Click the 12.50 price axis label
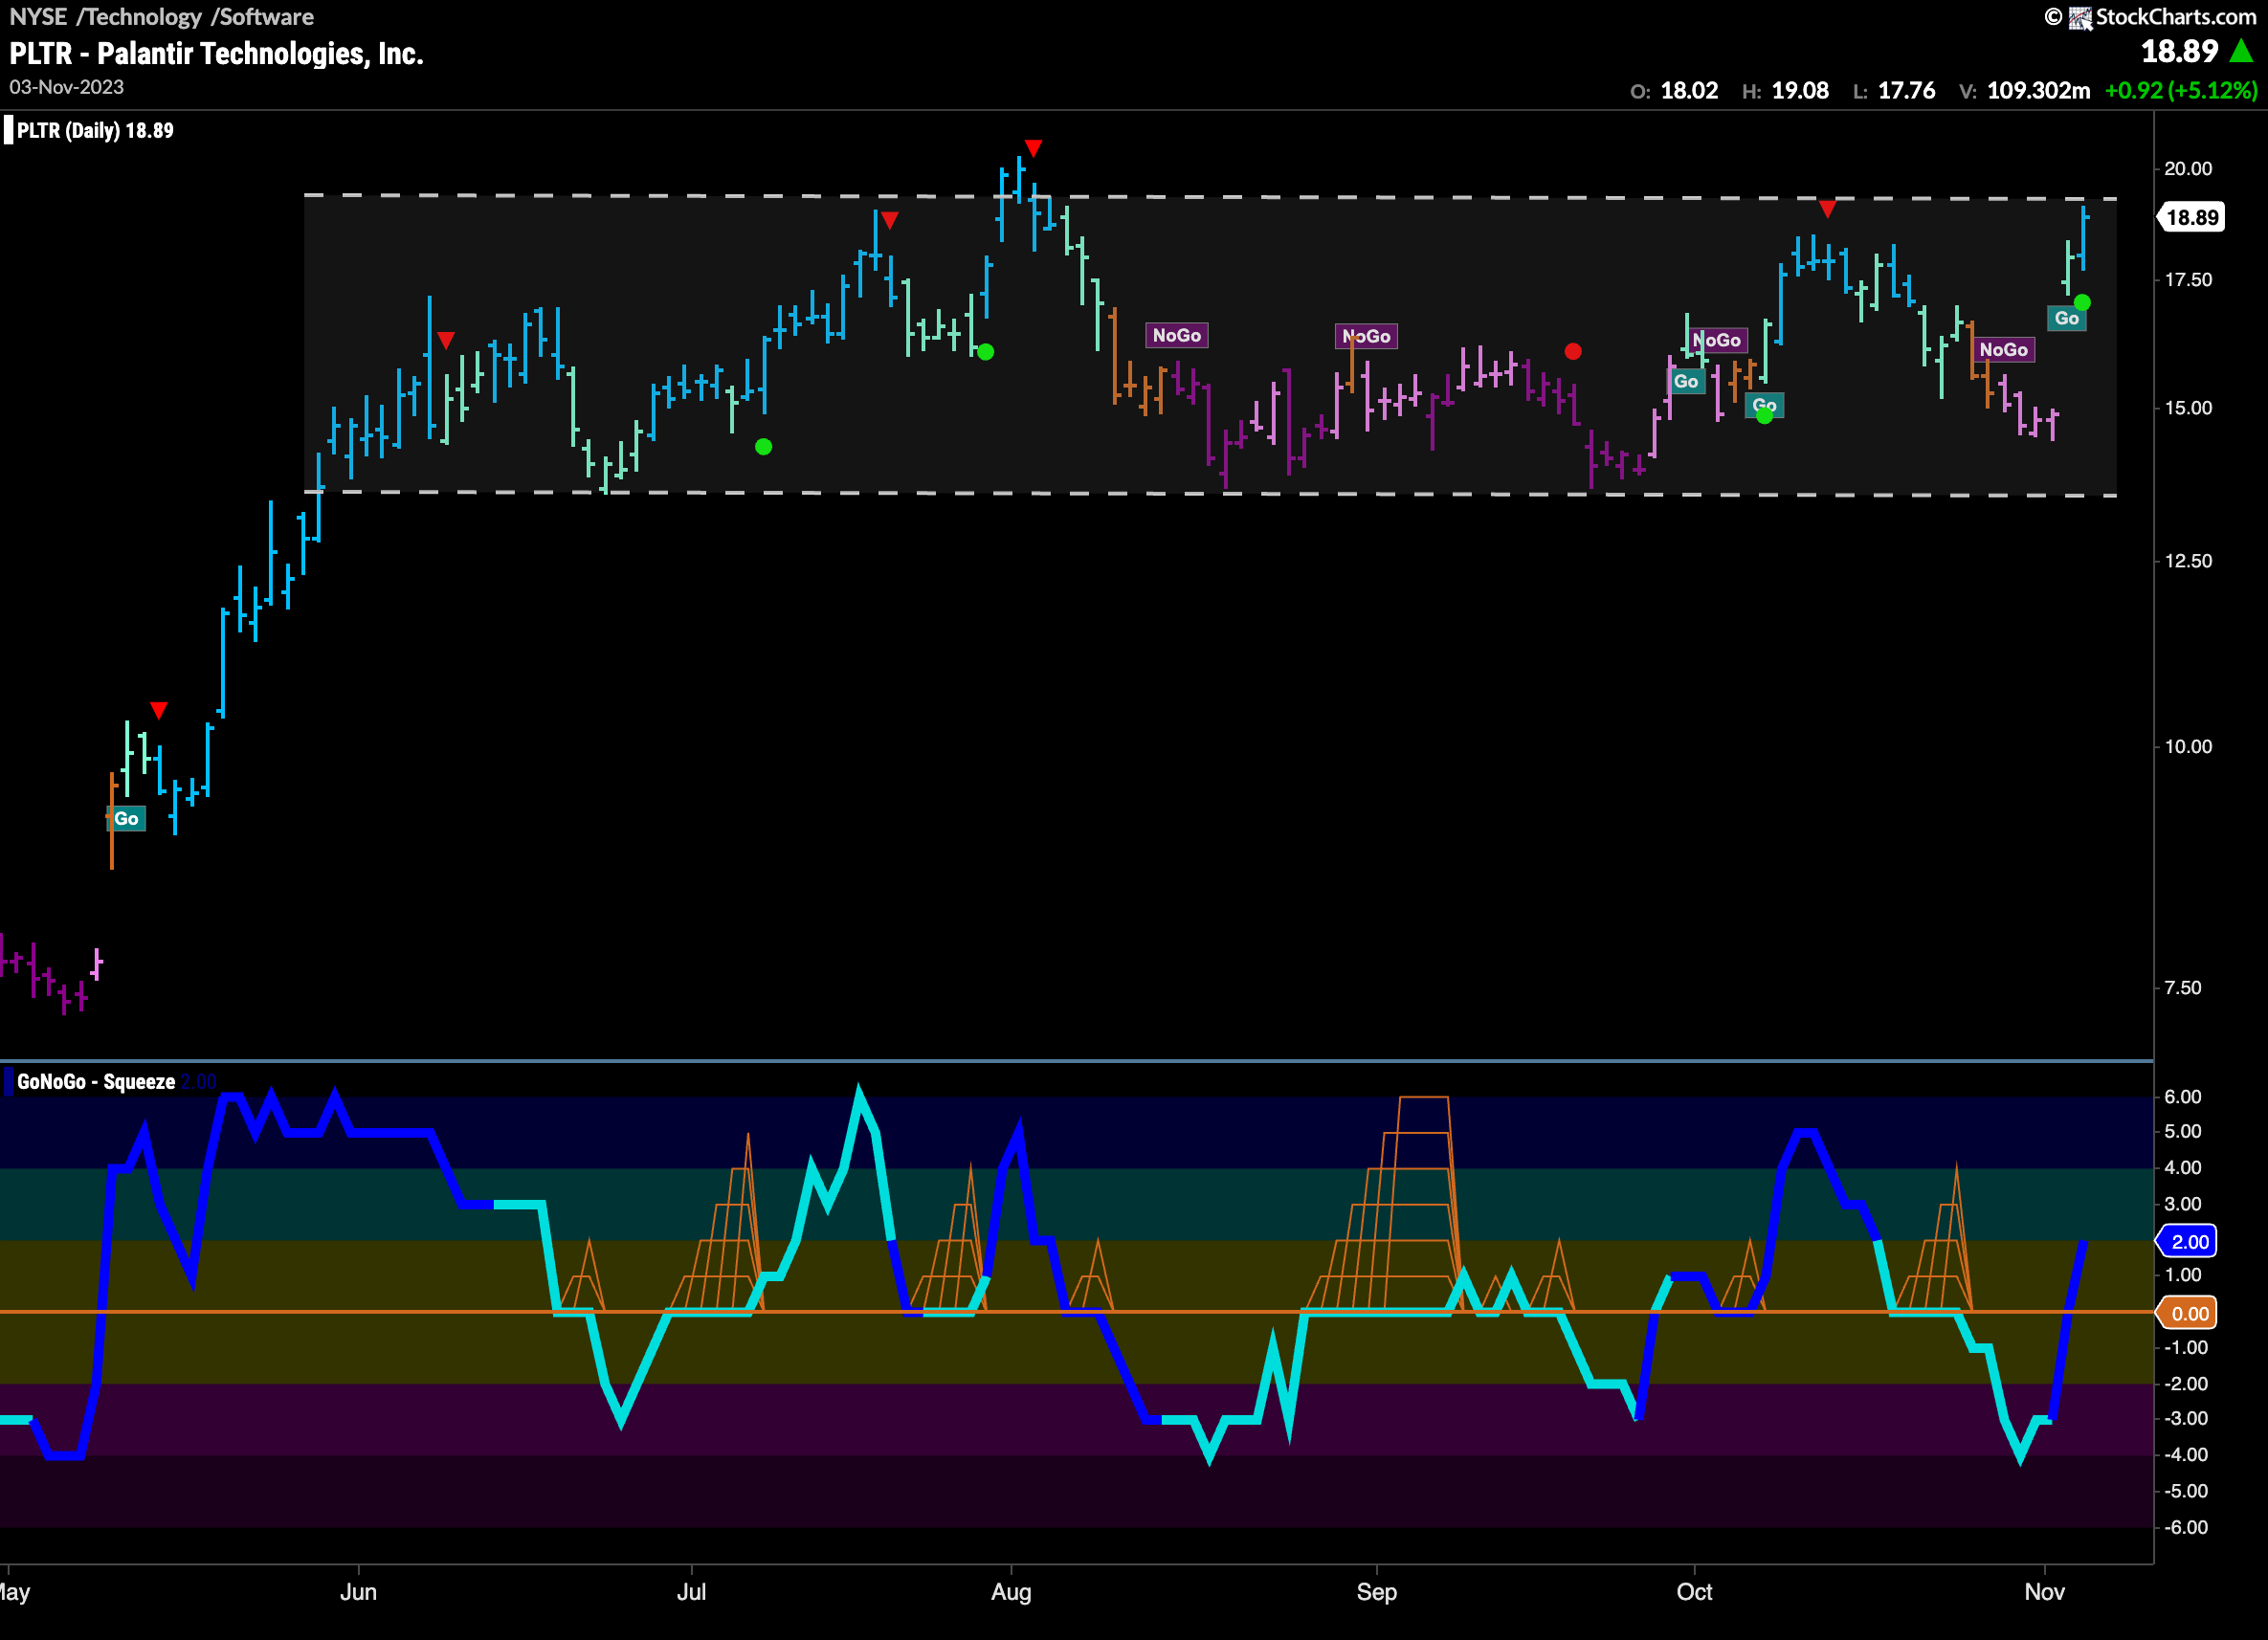Image resolution: width=2268 pixels, height=1640 pixels. 2188,560
